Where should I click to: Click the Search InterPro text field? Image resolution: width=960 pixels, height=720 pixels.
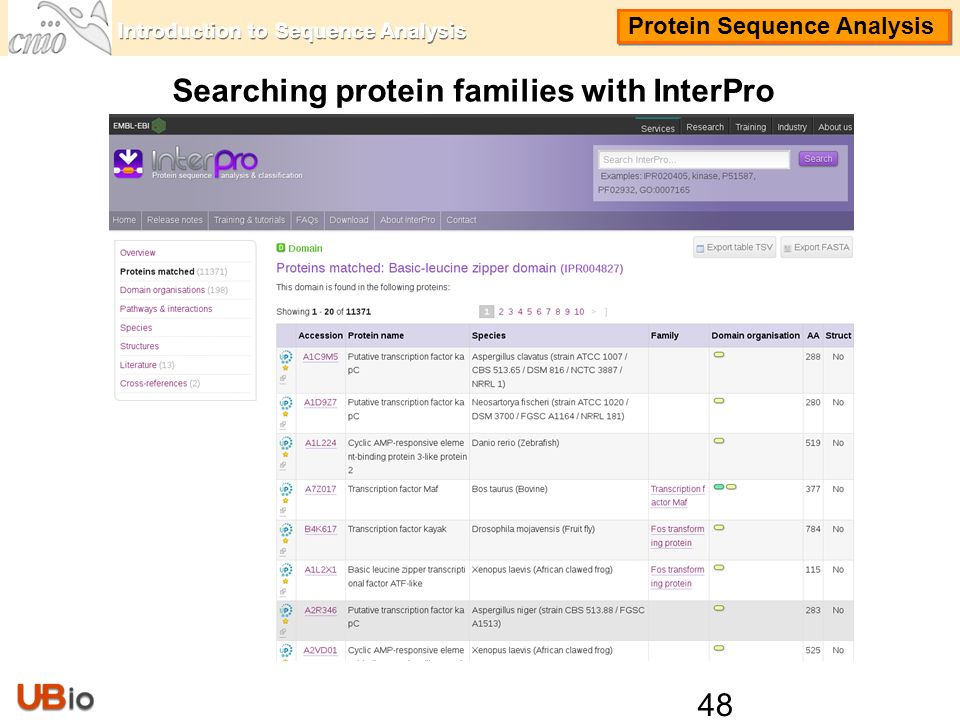pos(694,160)
